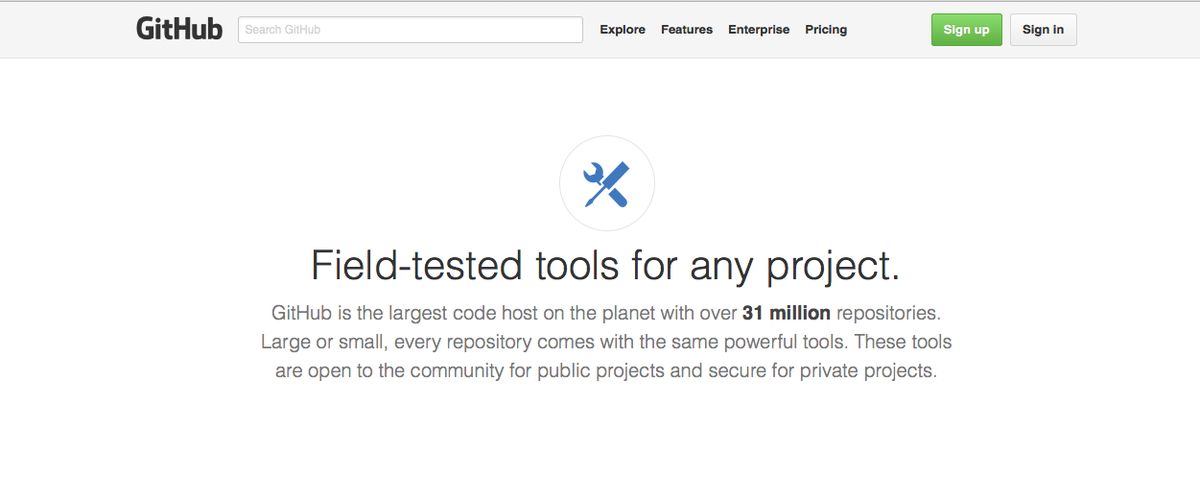Open the Enterprise navigation link
1200x499 pixels.
(x=759, y=30)
